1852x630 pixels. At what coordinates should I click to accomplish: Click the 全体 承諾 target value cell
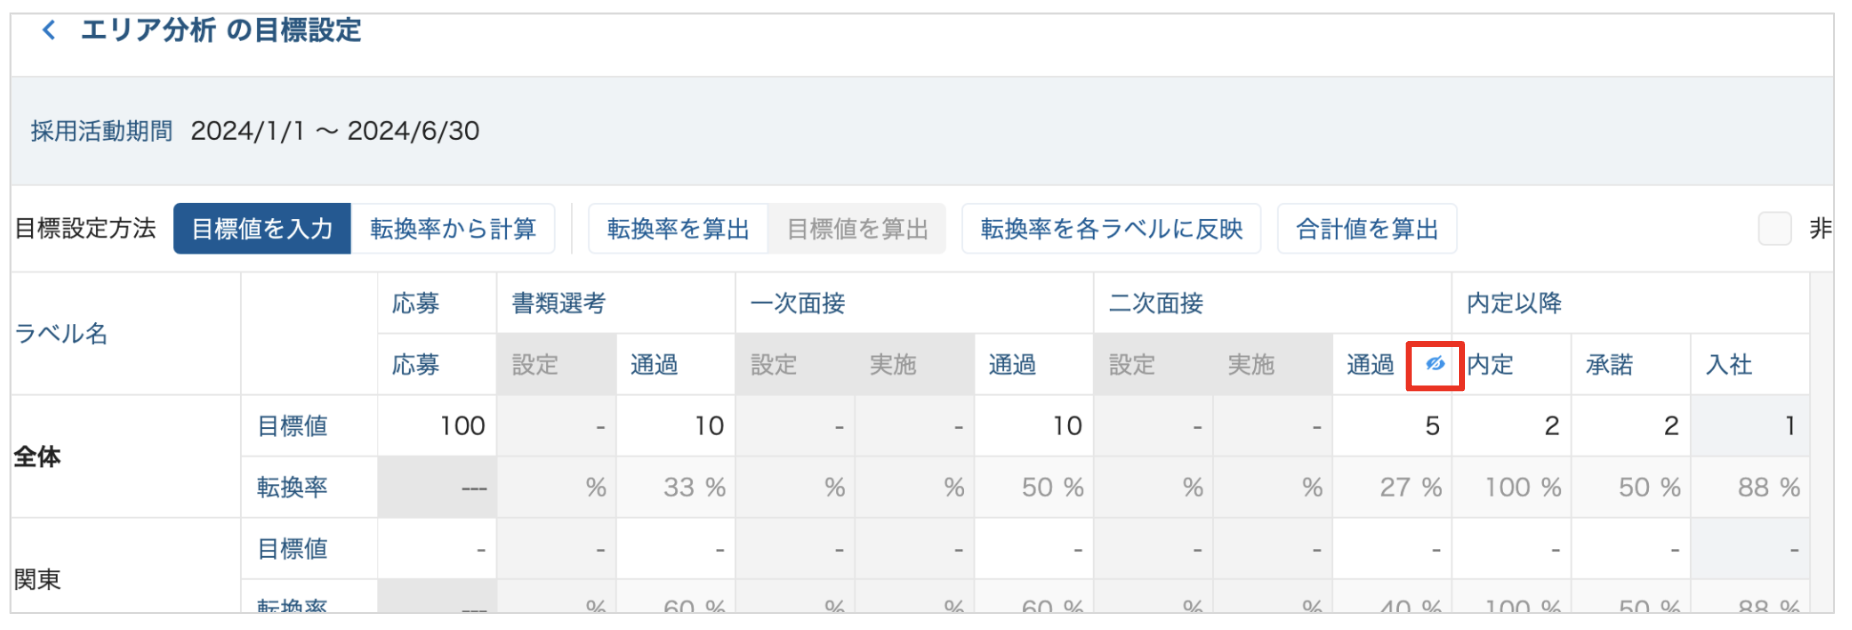pyautogui.click(x=1630, y=426)
